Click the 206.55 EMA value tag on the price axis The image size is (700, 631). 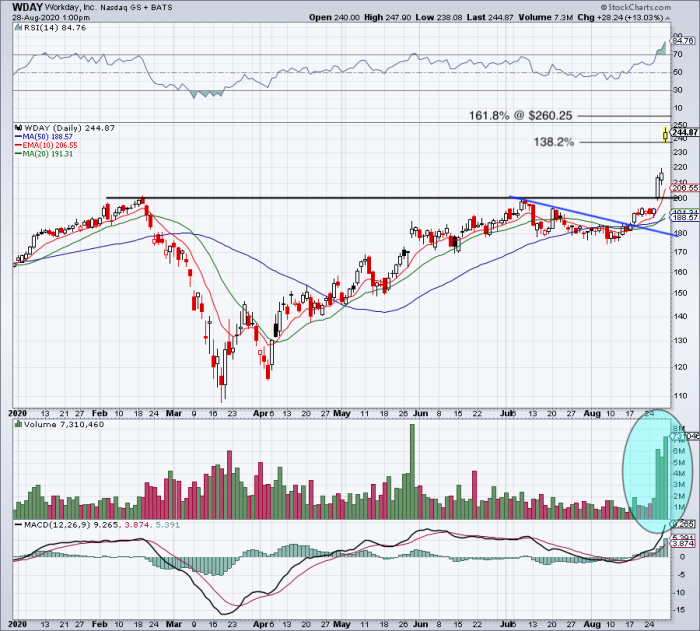coord(684,188)
